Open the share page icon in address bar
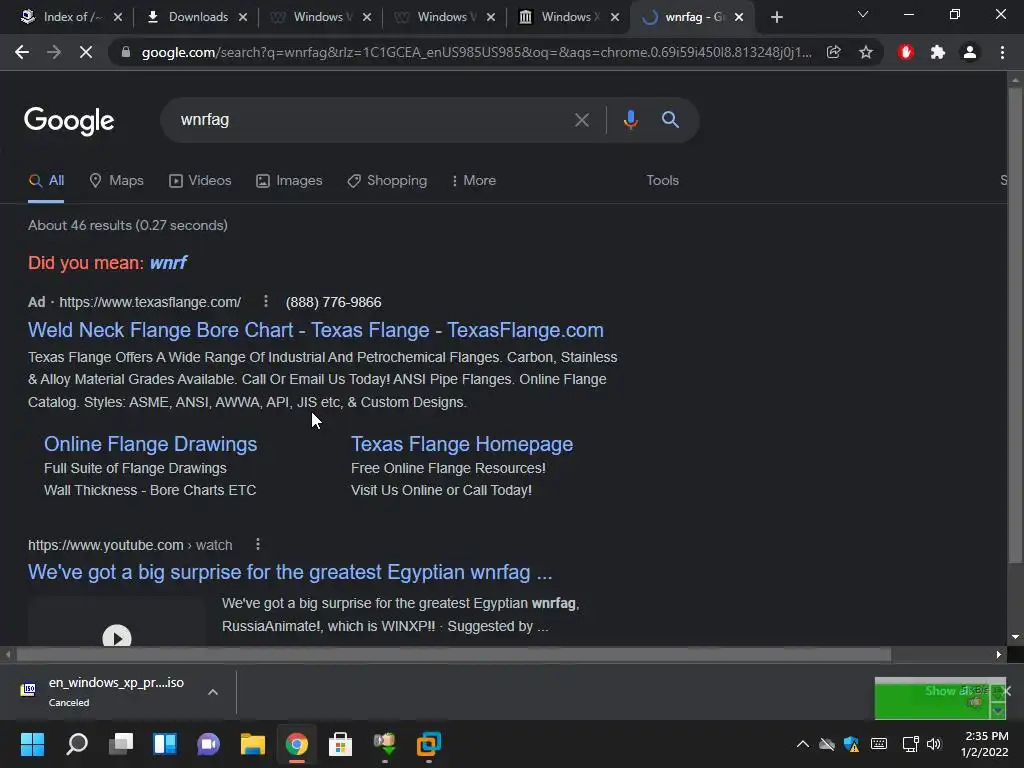 pyautogui.click(x=833, y=52)
